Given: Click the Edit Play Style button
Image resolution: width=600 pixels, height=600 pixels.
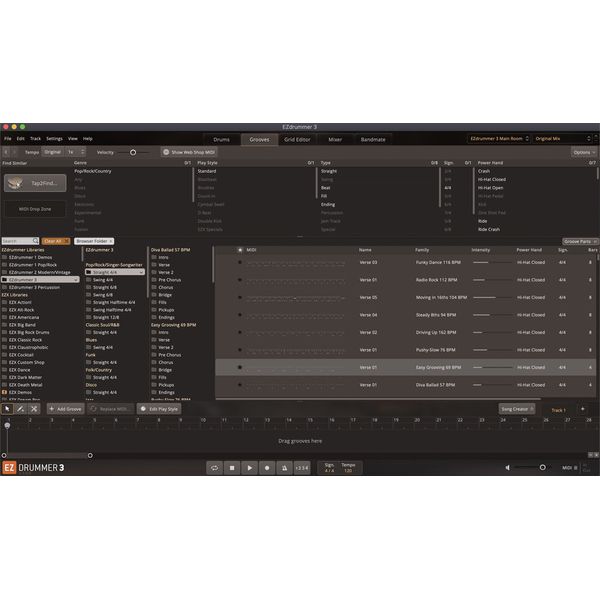Looking at the screenshot, I should (159, 409).
